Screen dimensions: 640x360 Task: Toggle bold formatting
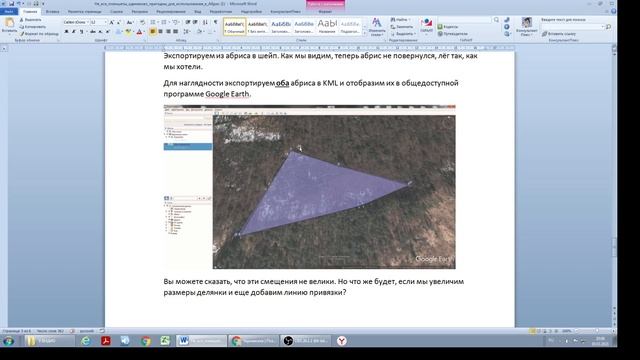click(x=67, y=31)
